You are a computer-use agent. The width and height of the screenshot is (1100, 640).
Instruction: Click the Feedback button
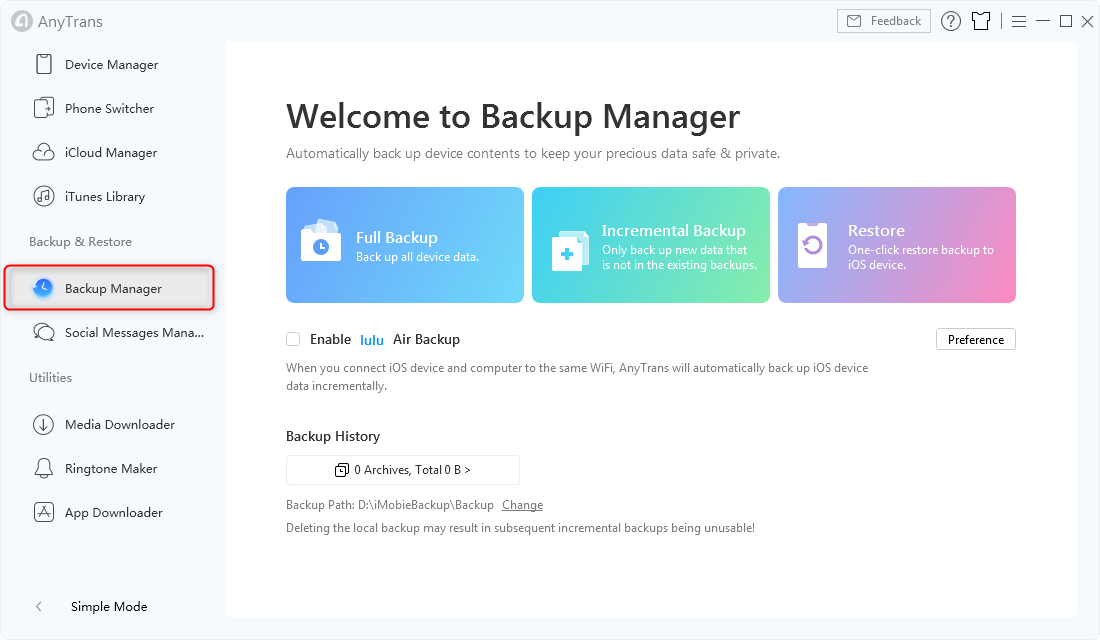[x=884, y=21]
